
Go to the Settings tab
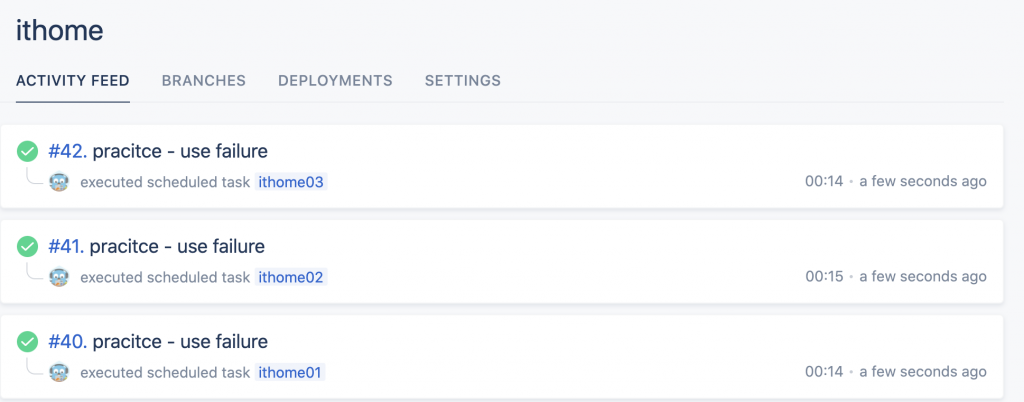tap(463, 80)
